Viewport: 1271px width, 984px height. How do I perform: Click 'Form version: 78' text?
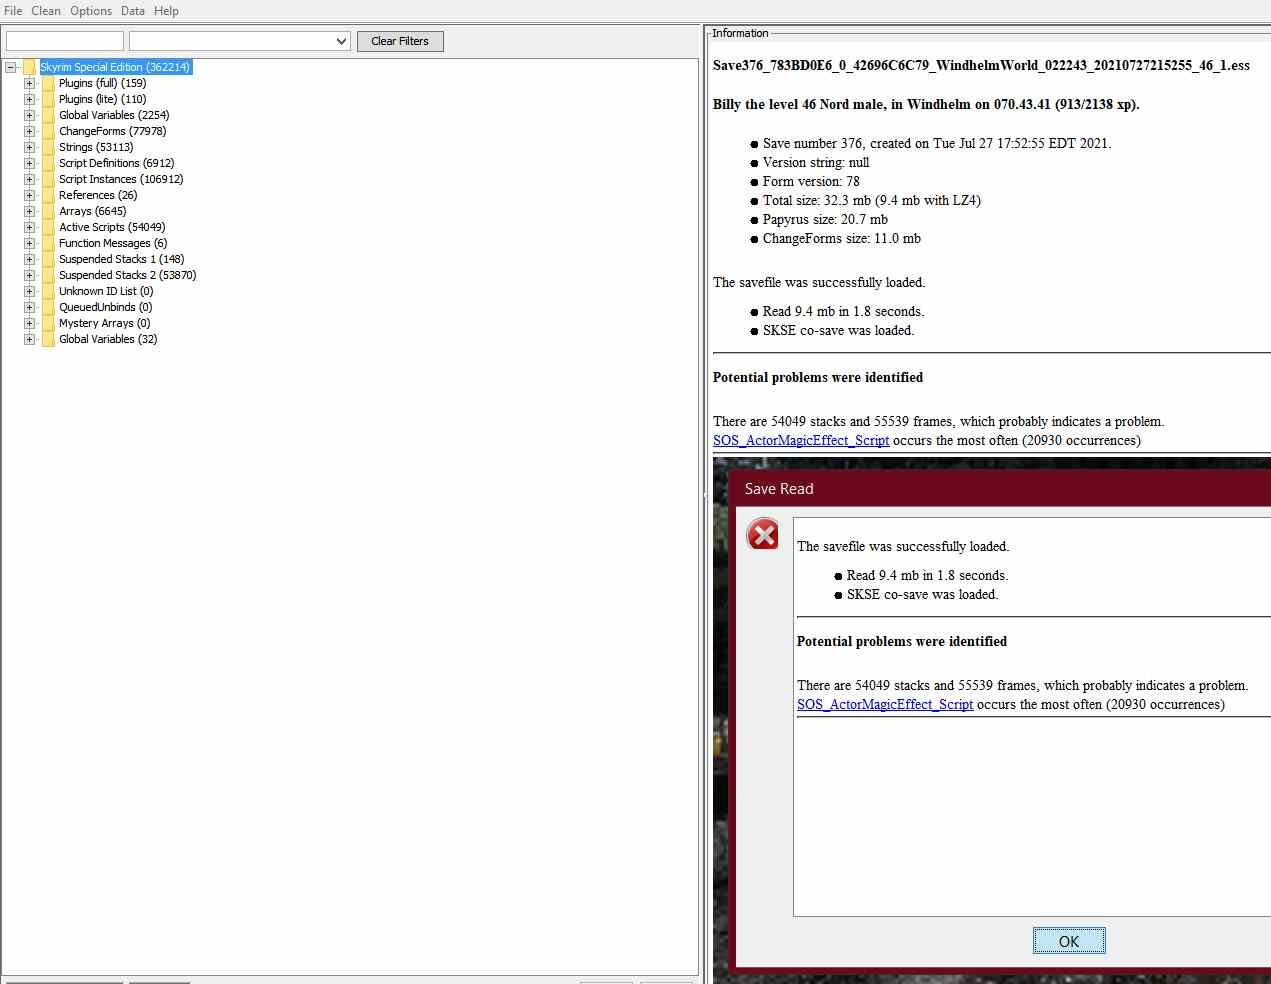tap(811, 181)
